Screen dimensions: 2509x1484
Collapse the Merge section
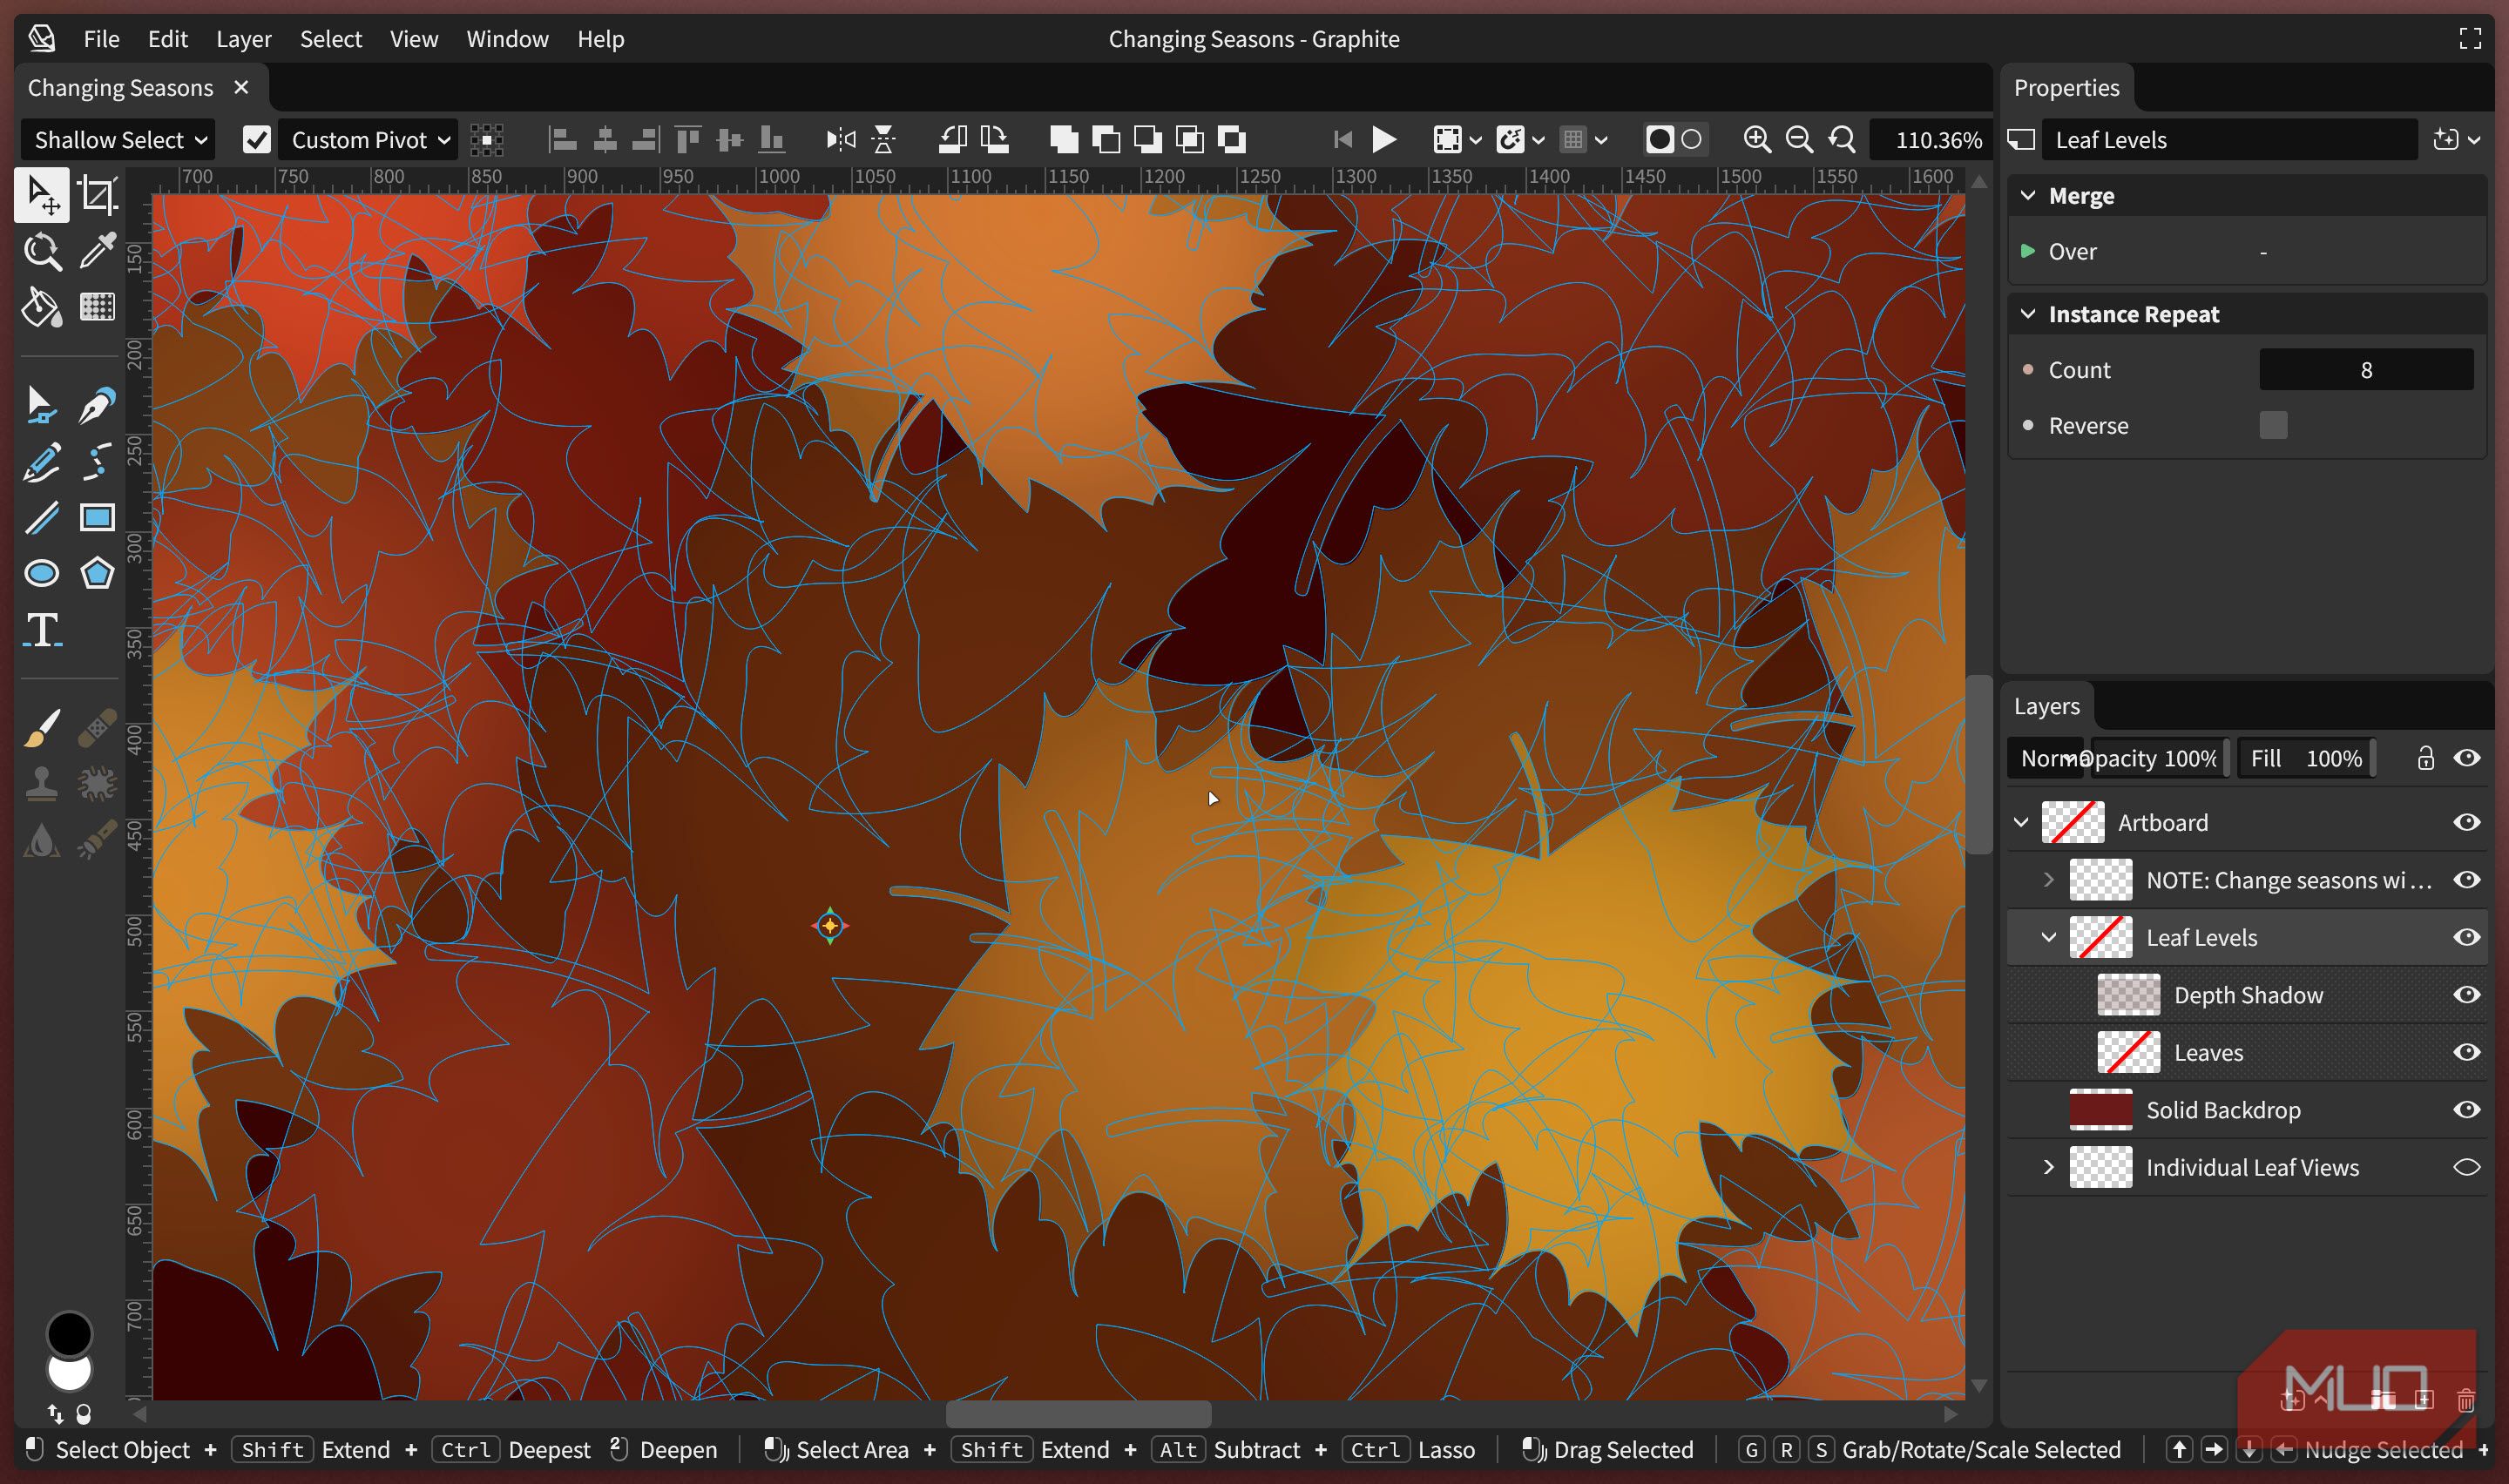click(x=2028, y=196)
